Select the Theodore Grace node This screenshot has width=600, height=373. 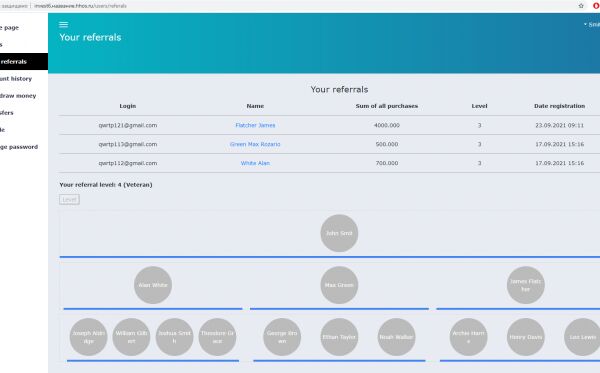(217, 337)
